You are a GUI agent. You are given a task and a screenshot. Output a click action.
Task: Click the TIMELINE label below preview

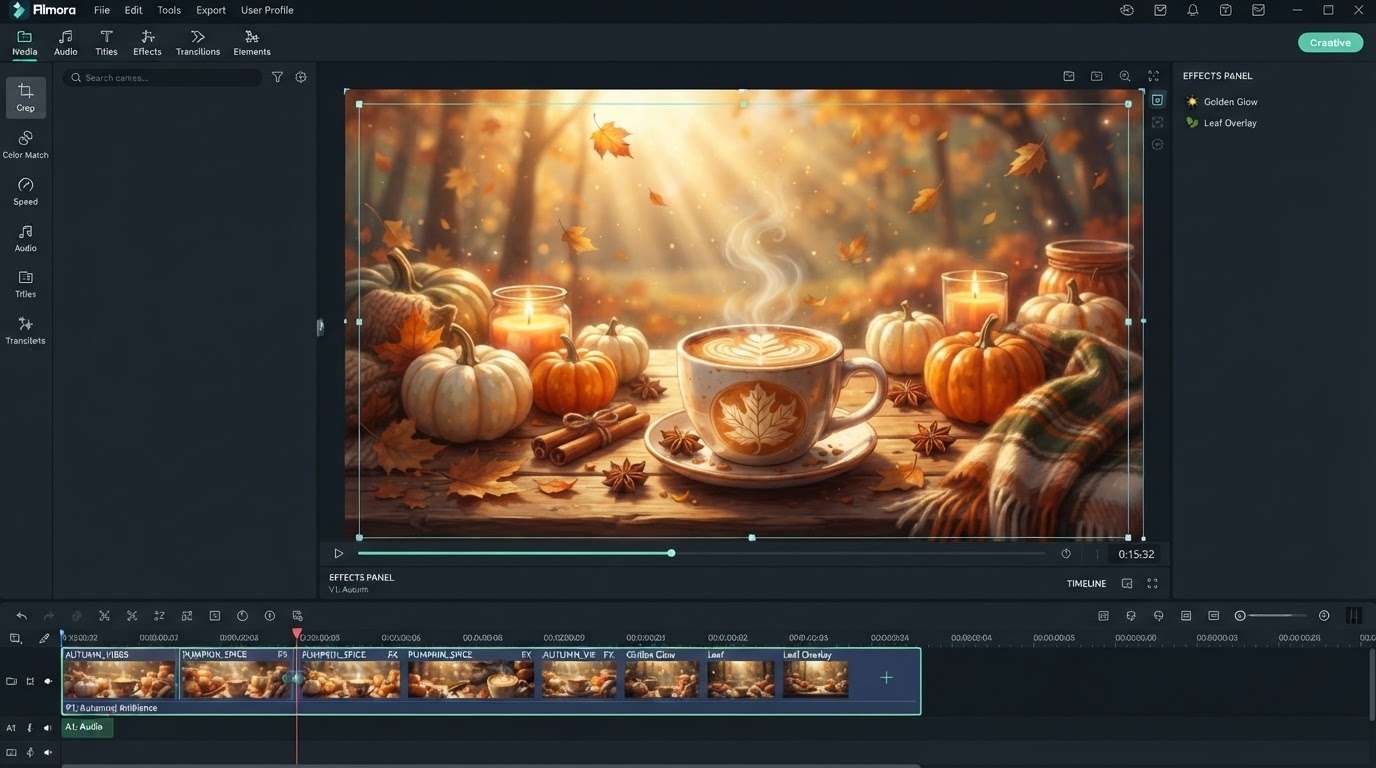[1086, 584]
